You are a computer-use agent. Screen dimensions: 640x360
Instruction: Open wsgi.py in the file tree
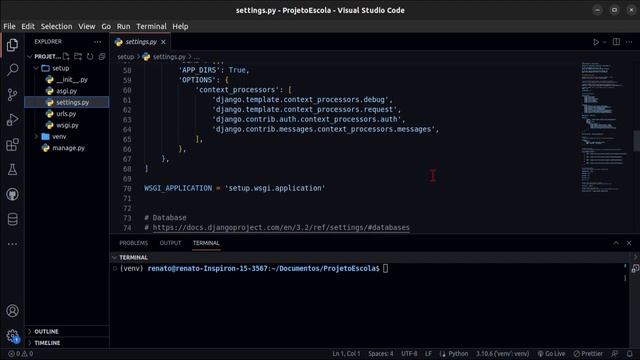[x=67, y=125]
